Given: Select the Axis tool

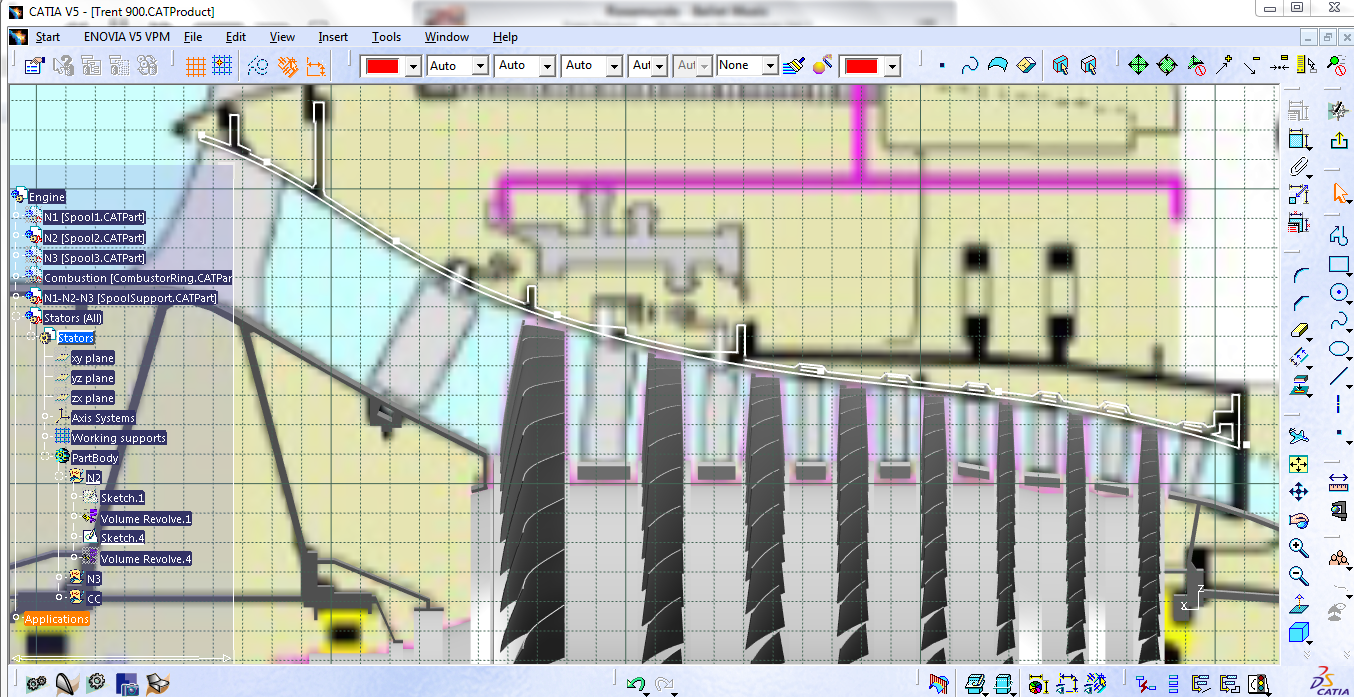Looking at the screenshot, I should pos(1338,405).
